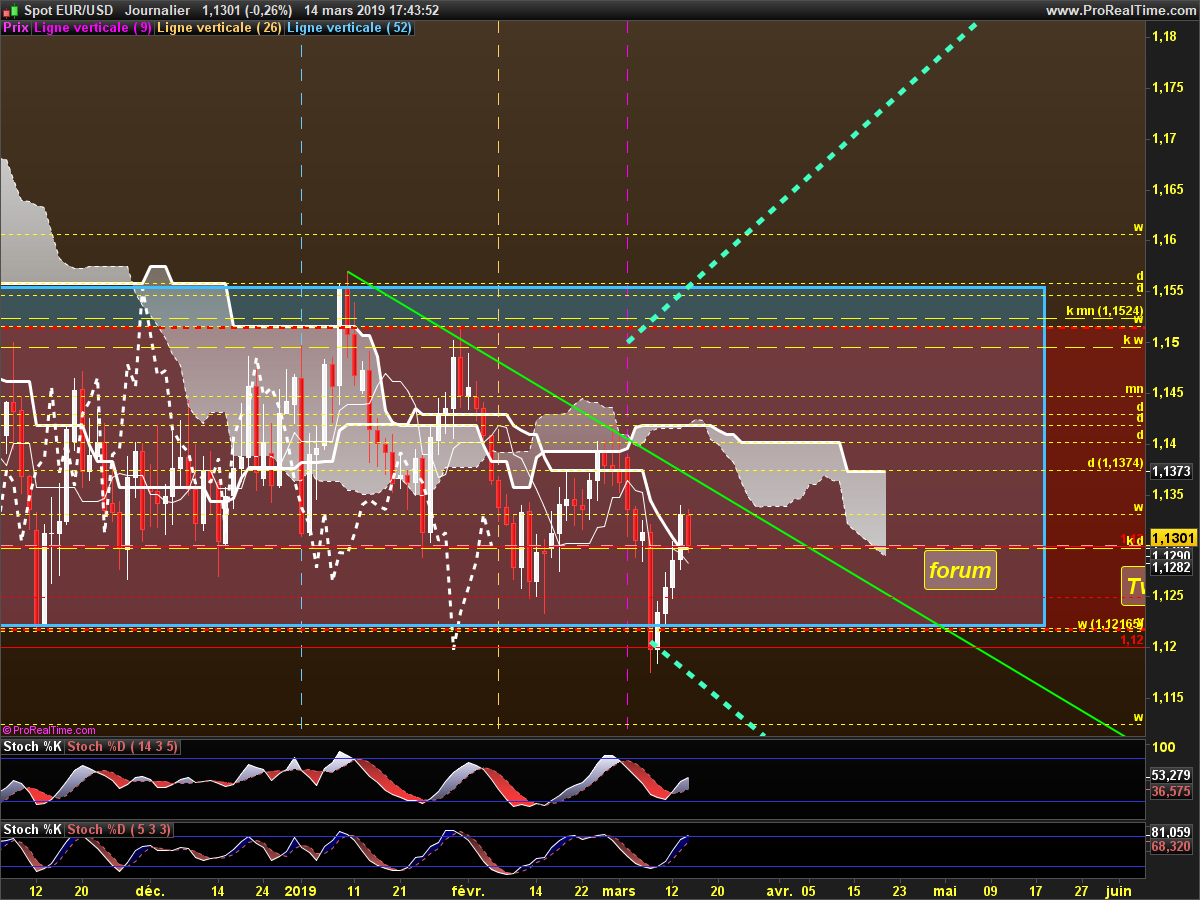Click the 1,125 price axis value

(x=1167, y=595)
